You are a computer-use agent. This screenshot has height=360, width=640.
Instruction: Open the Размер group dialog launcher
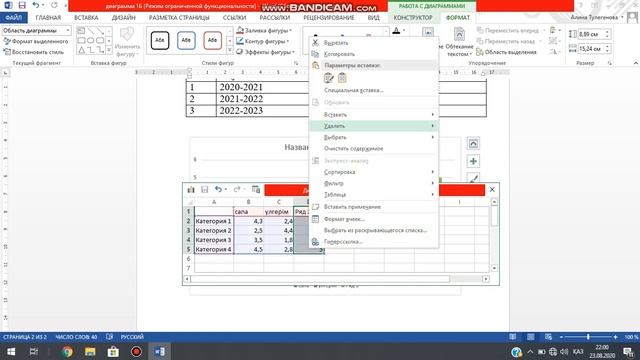click(609, 63)
